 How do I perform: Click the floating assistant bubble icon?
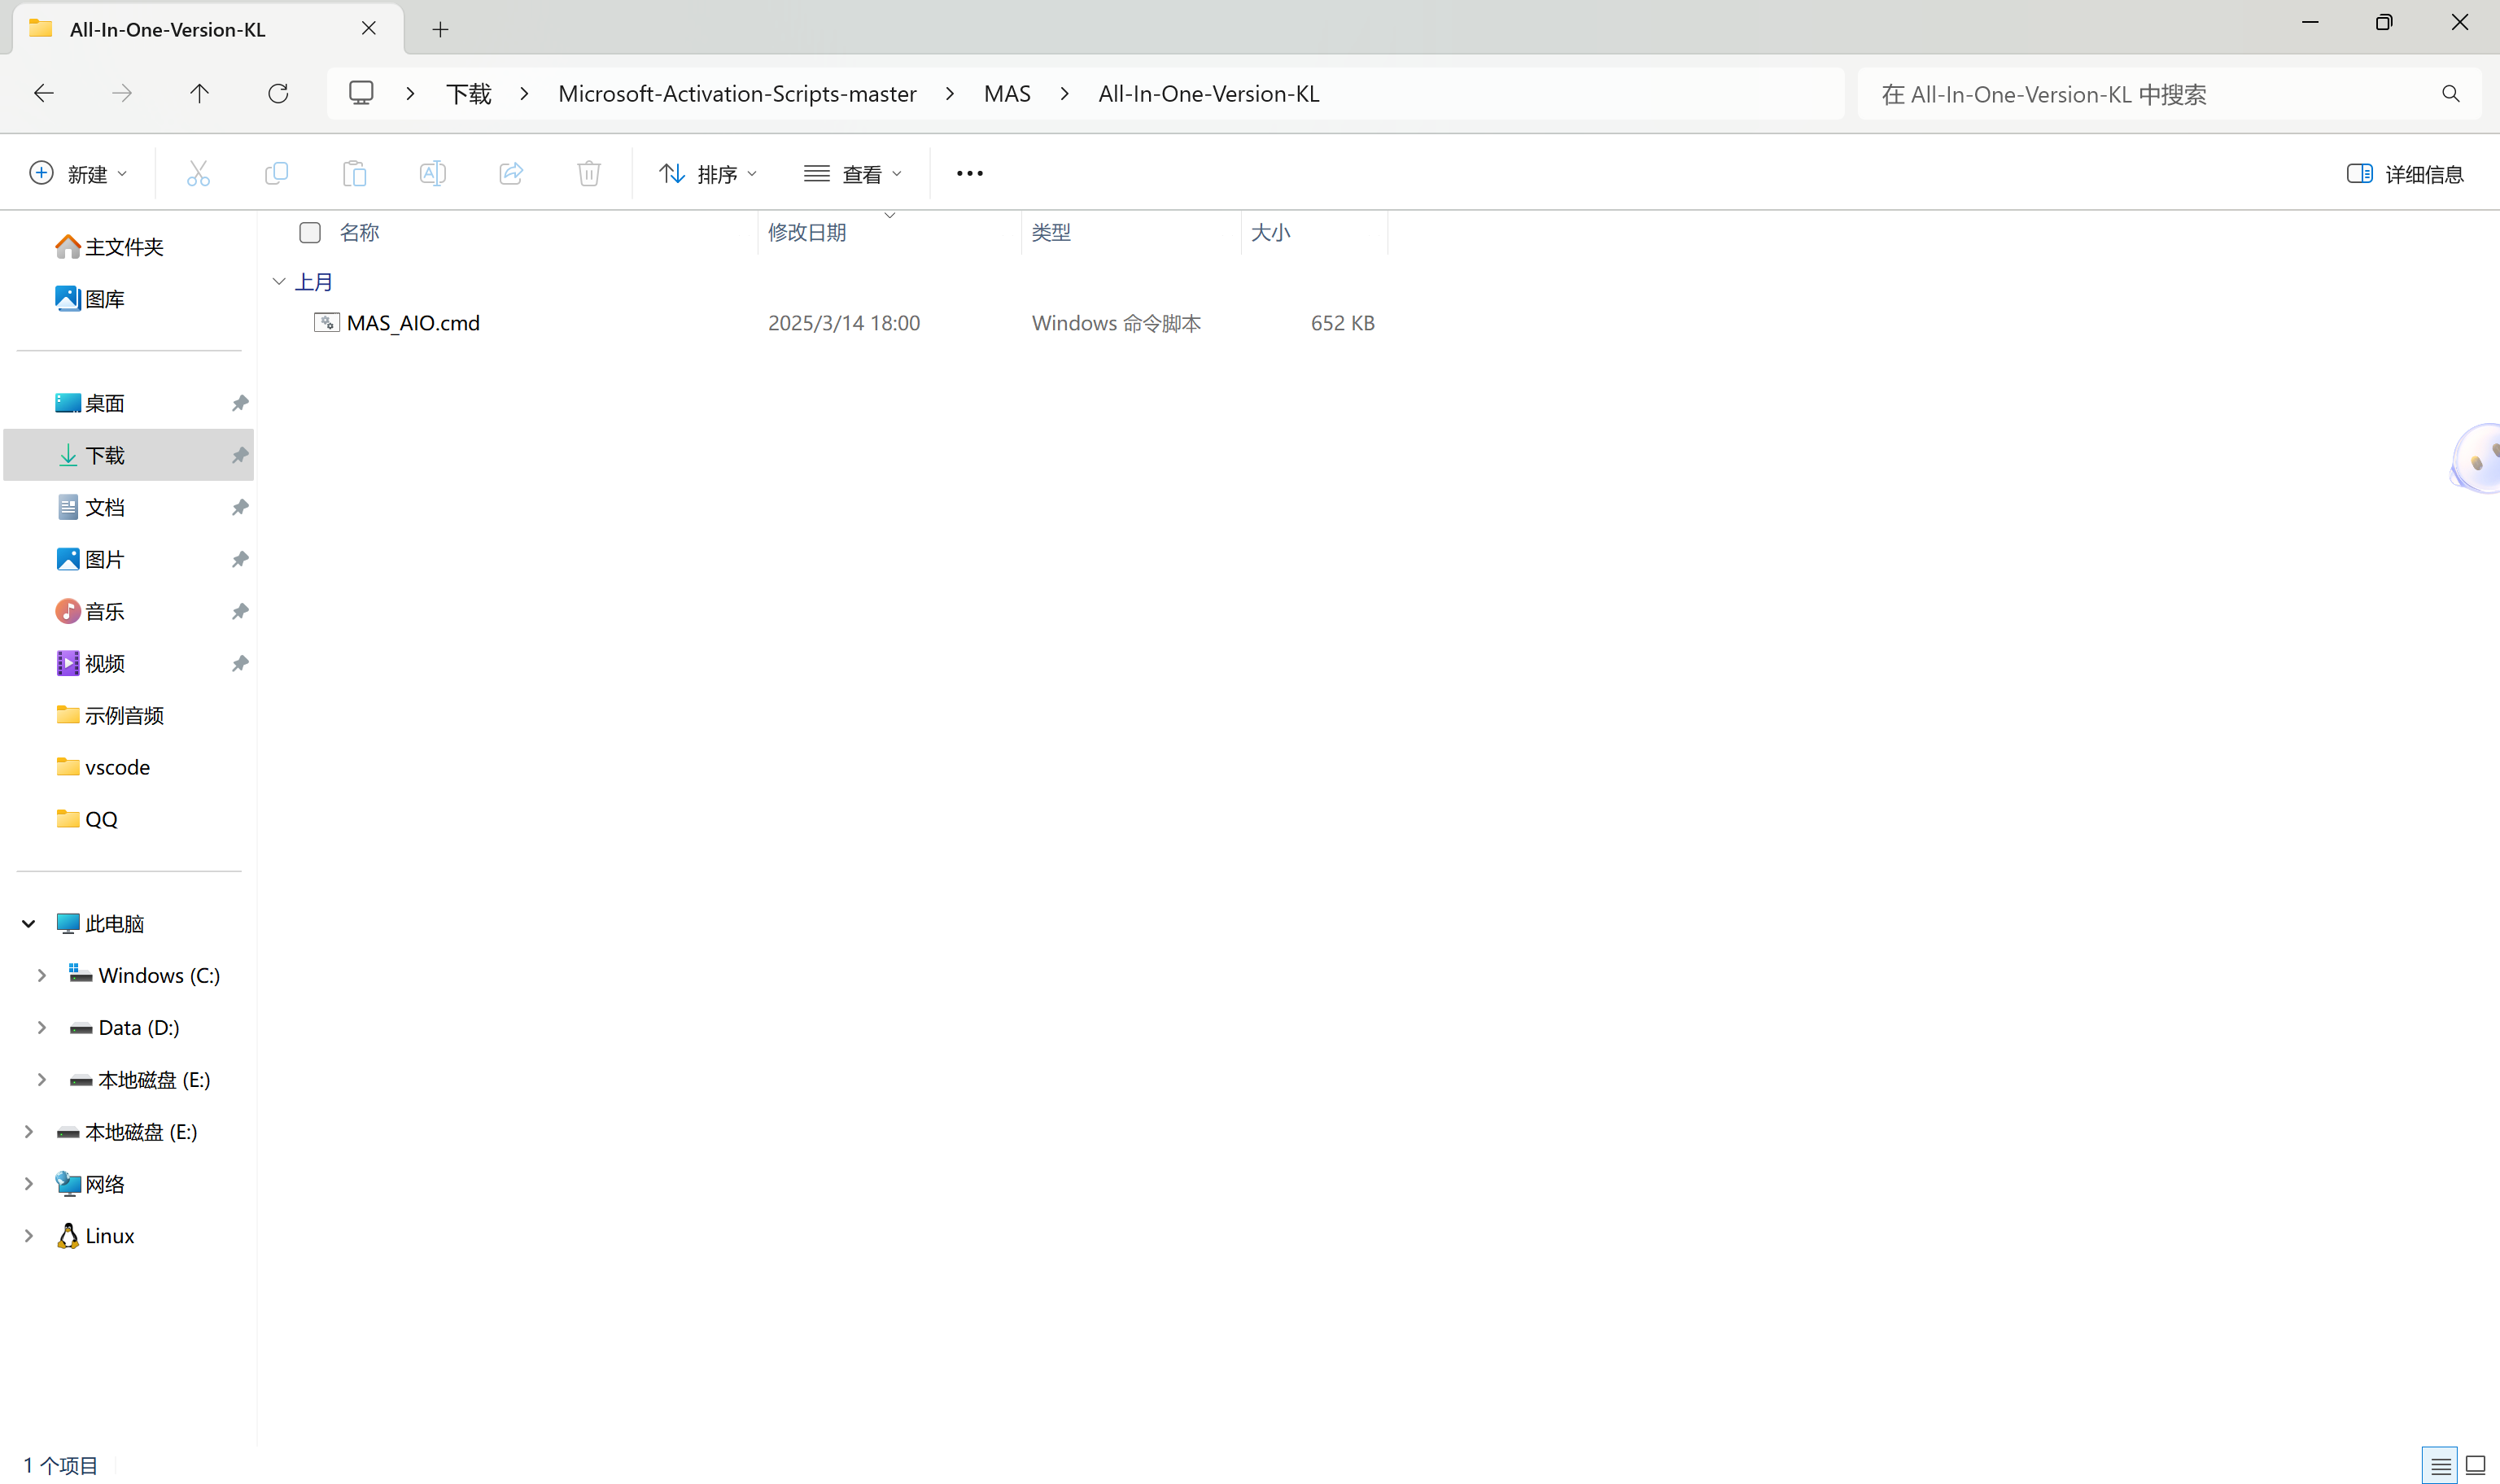(2476, 459)
